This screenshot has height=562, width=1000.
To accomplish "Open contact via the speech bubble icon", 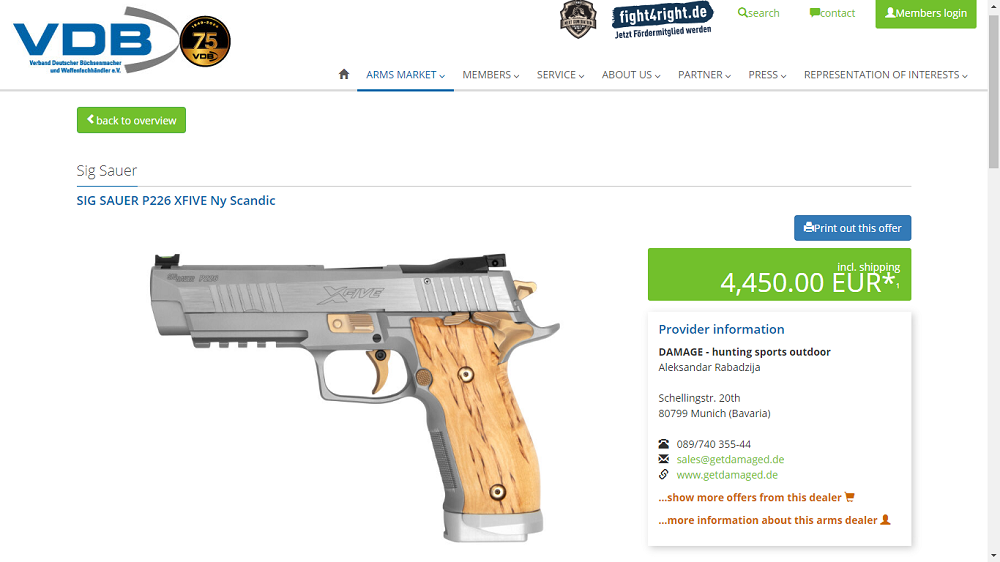I will click(814, 13).
